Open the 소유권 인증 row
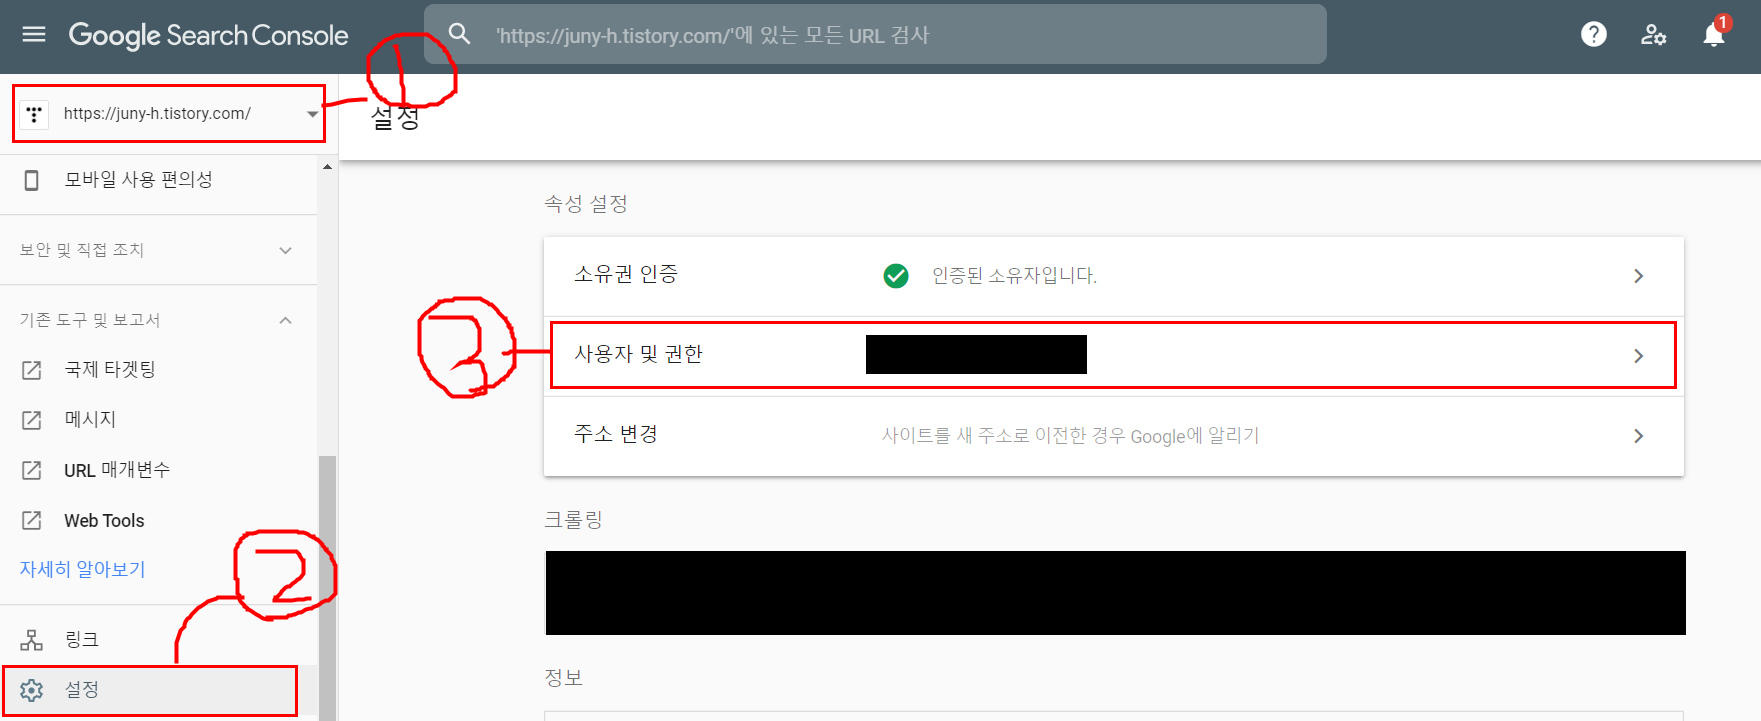The width and height of the screenshot is (1761, 721). point(1114,275)
